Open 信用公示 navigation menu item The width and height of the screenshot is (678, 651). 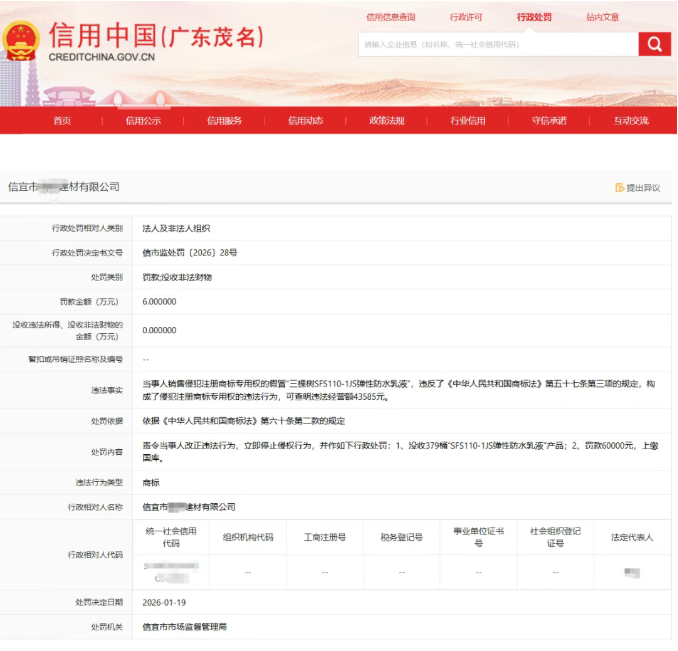tap(143, 121)
